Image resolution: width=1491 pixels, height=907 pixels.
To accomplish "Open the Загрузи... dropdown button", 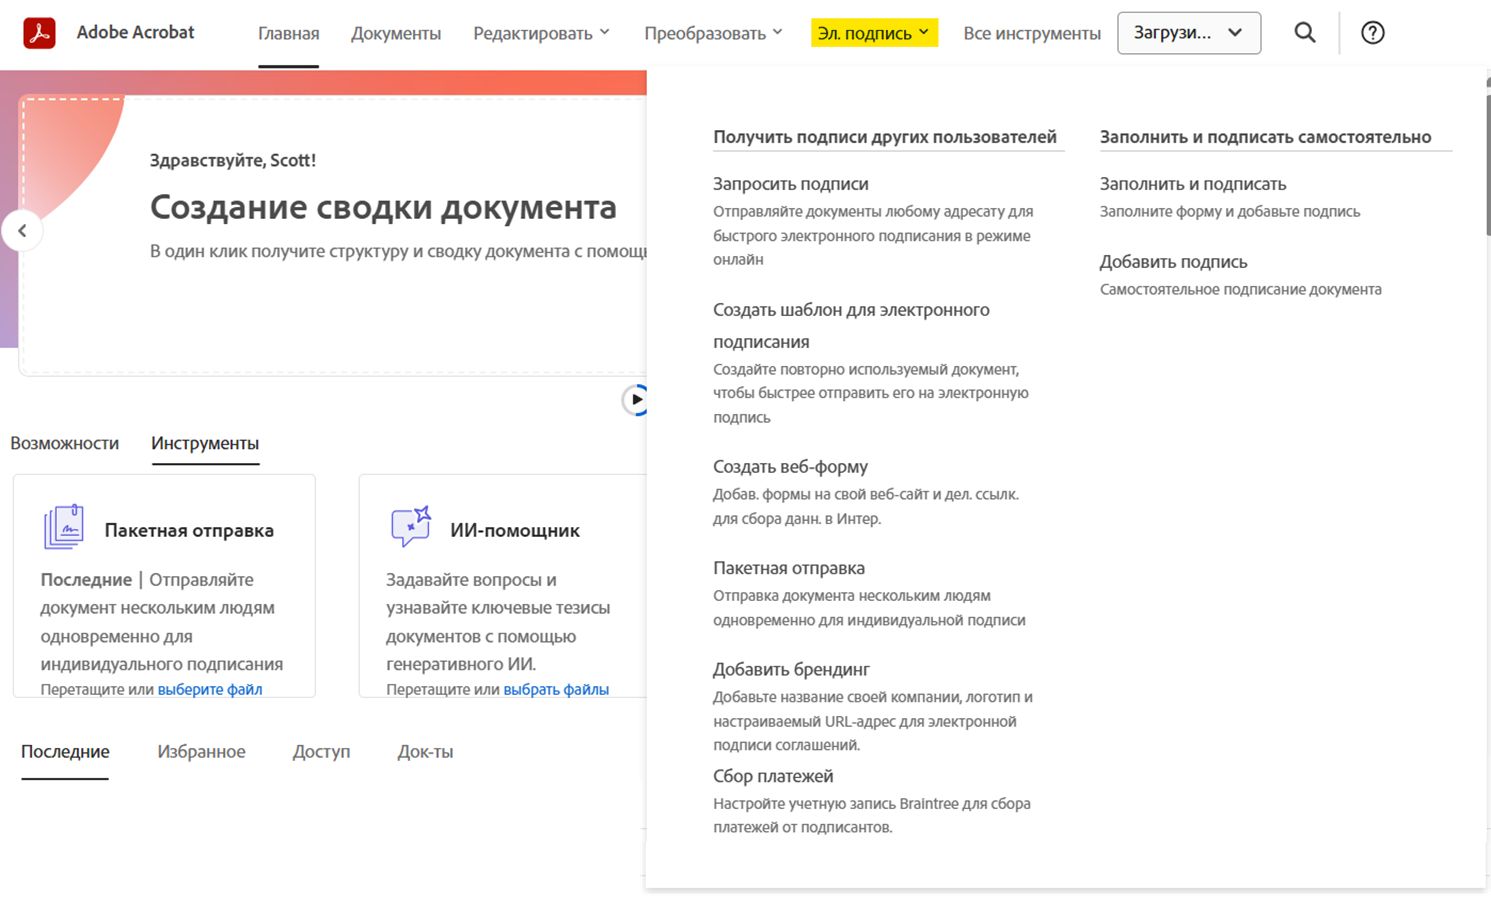I will [1189, 33].
